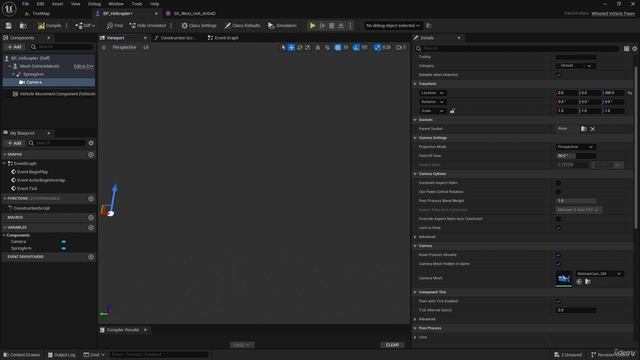Open play options three-dot menu
Screen dimensions: 640x360
350,26
